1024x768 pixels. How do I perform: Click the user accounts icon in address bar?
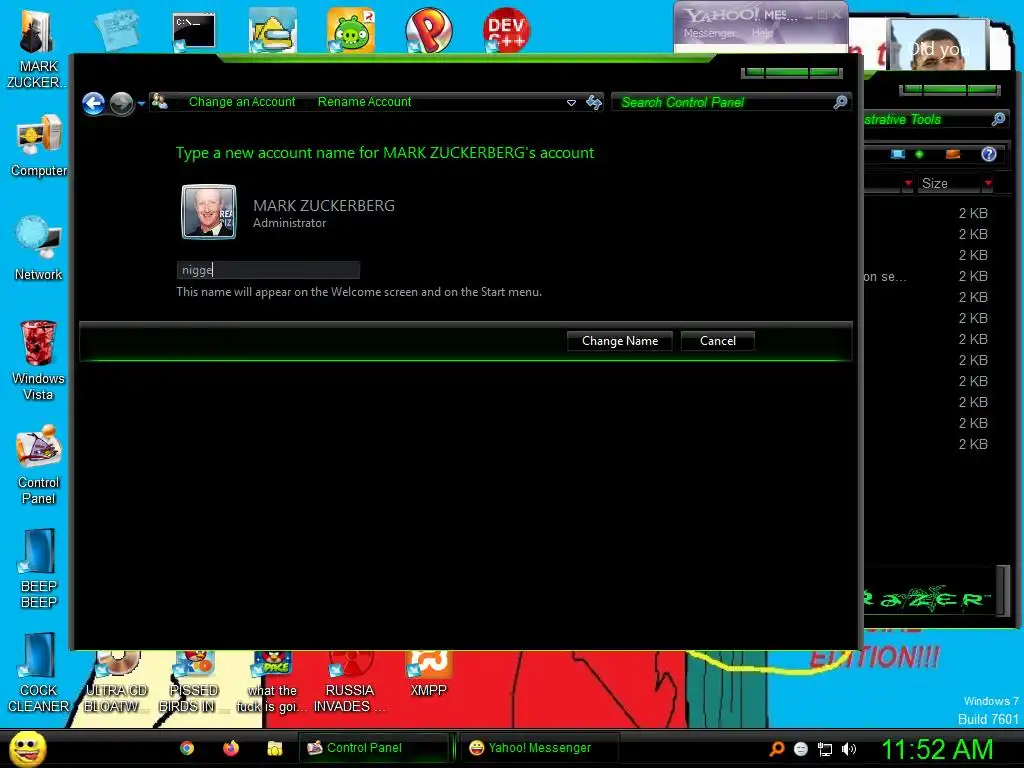159,101
